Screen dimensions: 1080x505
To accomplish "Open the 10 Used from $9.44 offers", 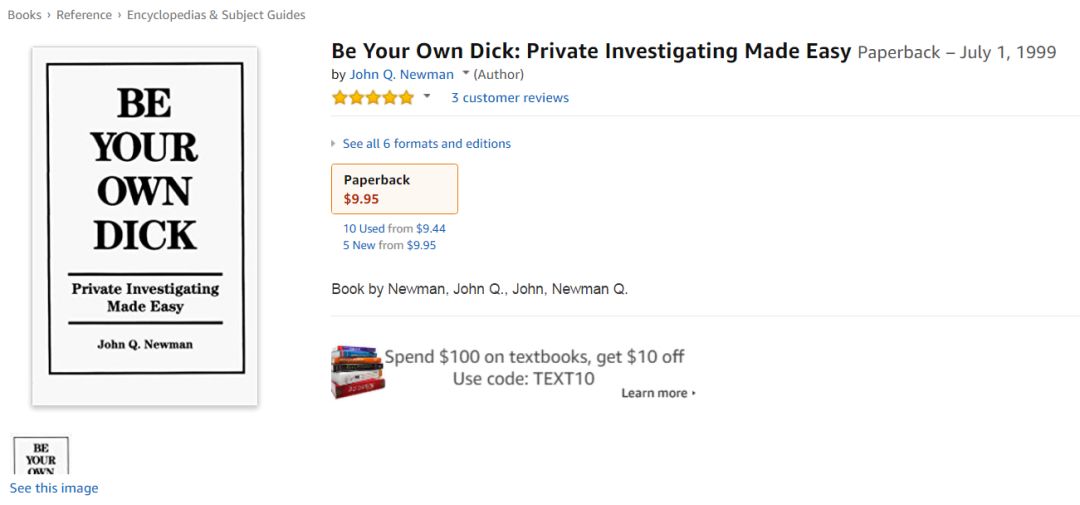I will 394,229.
